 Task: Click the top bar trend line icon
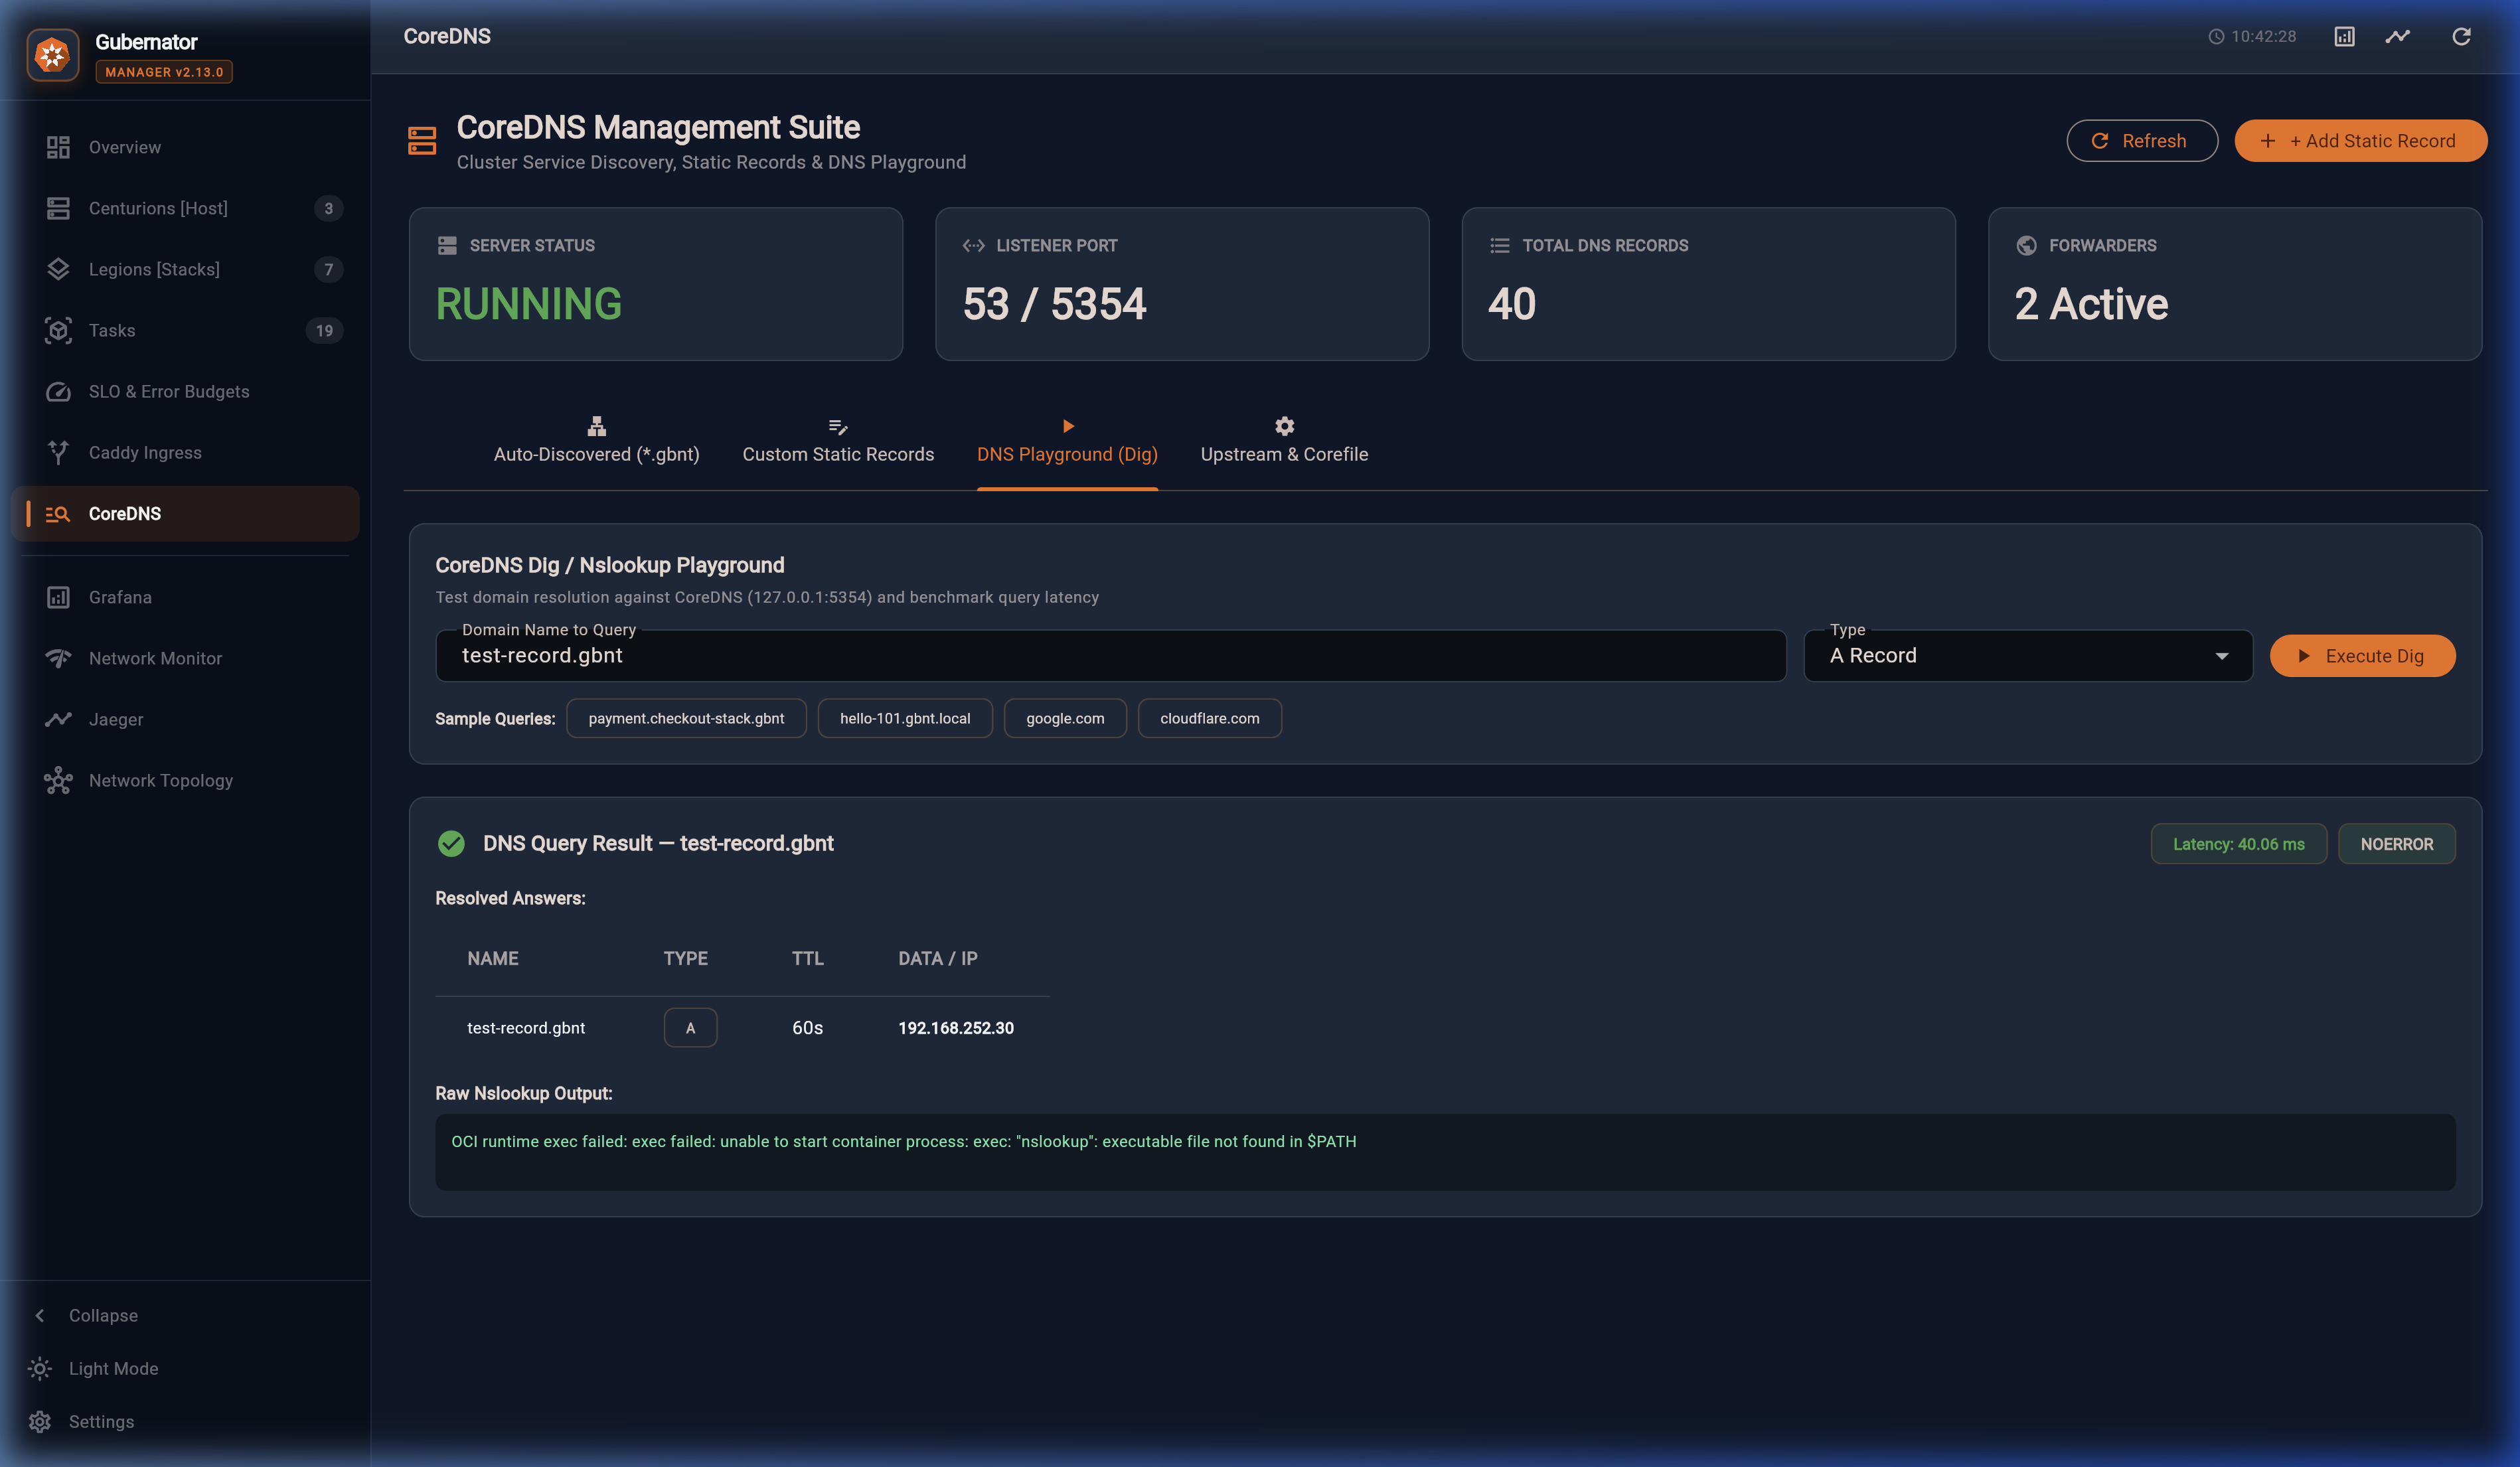click(x=2398, y=36)
